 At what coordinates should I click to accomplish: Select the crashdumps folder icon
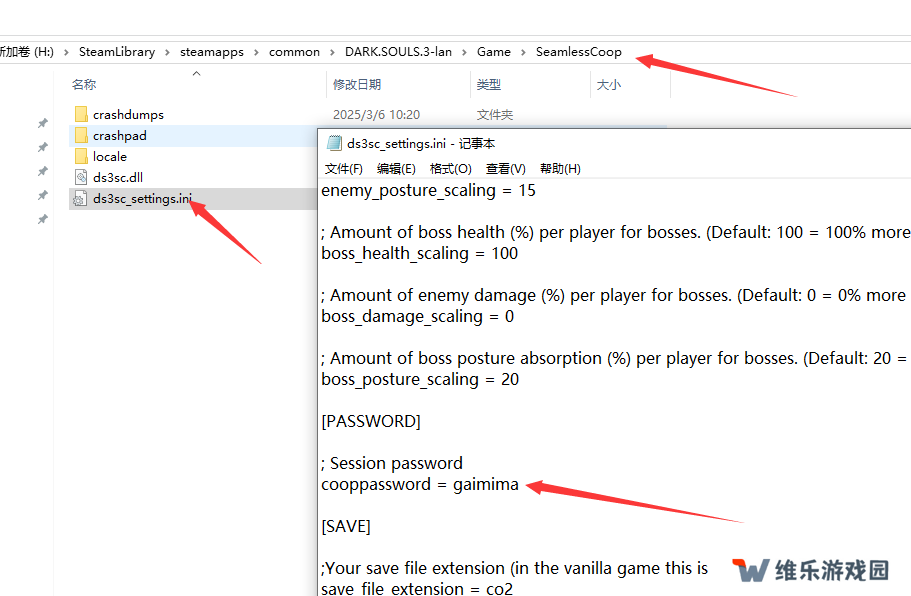(x=81, y=114)
